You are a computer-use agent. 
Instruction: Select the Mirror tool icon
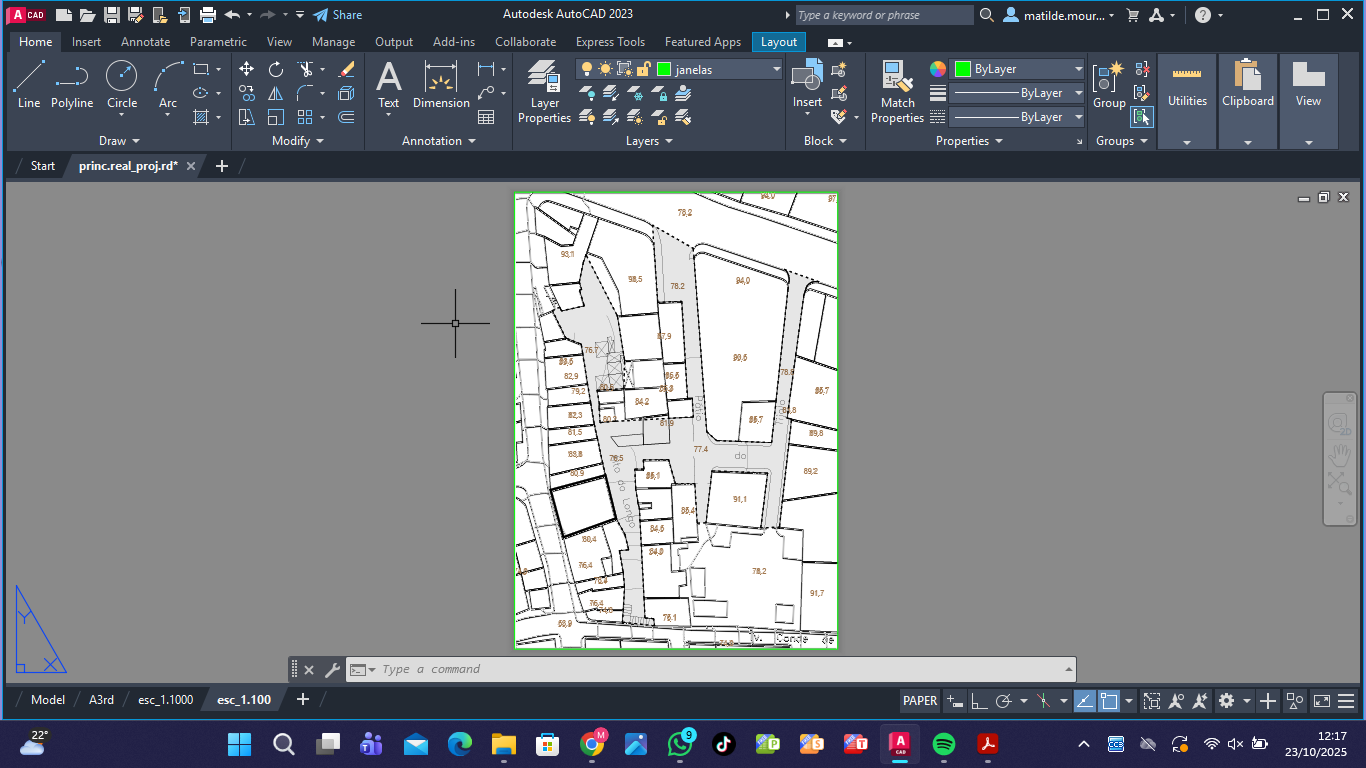pos(276,93)
